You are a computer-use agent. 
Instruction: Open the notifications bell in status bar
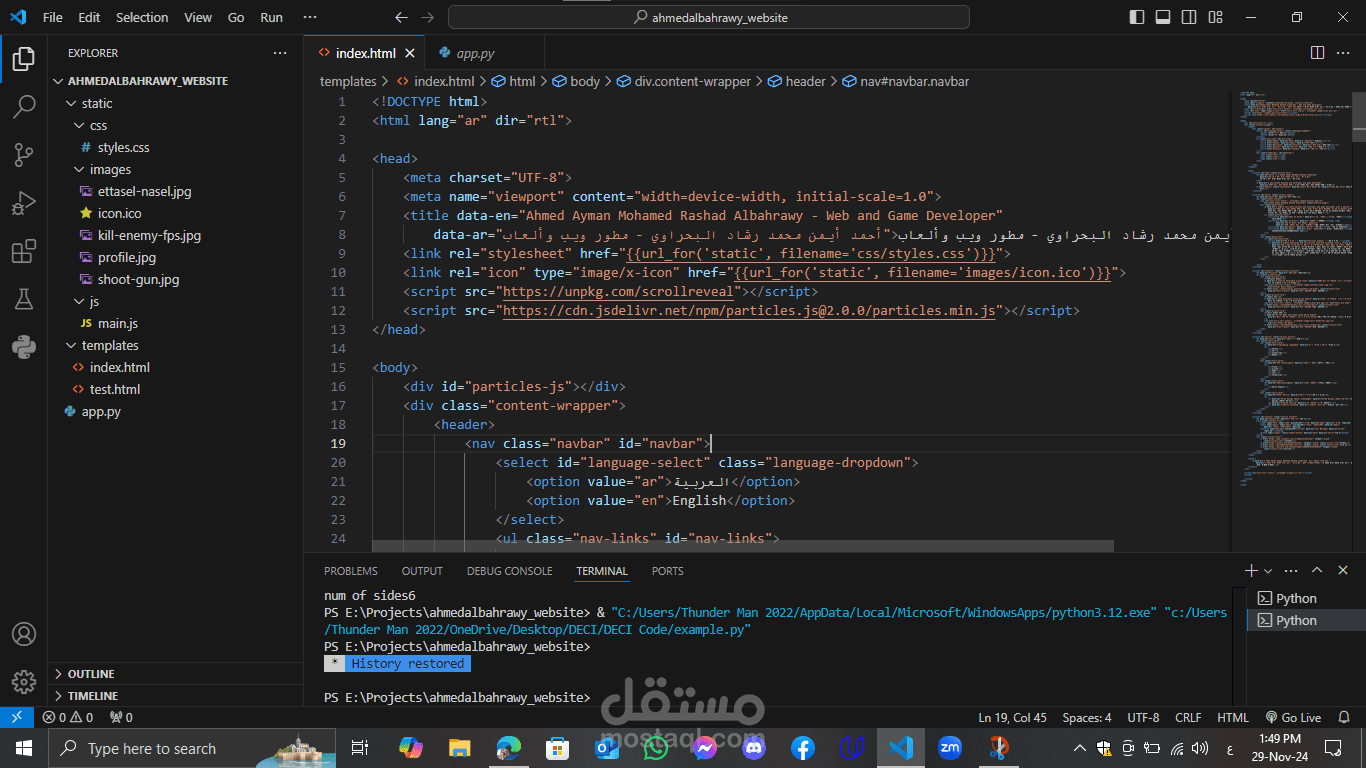point(1343,717)
